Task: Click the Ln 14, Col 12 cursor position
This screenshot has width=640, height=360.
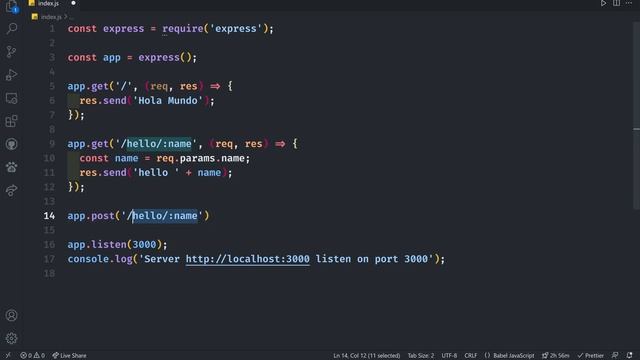Action: [367, 356]
